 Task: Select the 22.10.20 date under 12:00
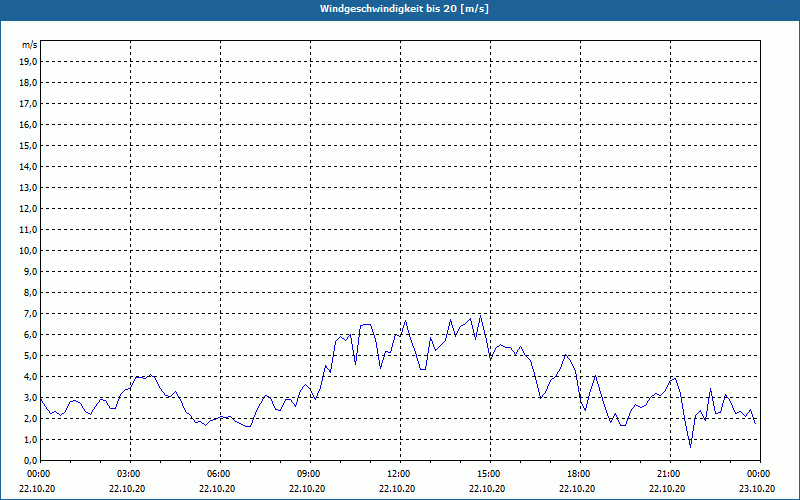397,489
